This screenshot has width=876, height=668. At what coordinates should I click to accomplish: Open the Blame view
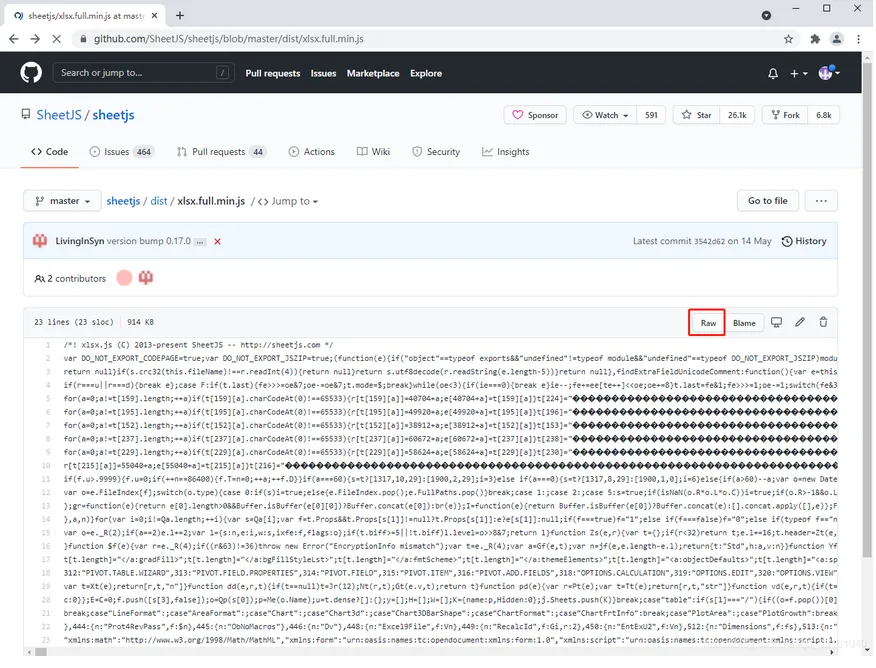[744, 323]
